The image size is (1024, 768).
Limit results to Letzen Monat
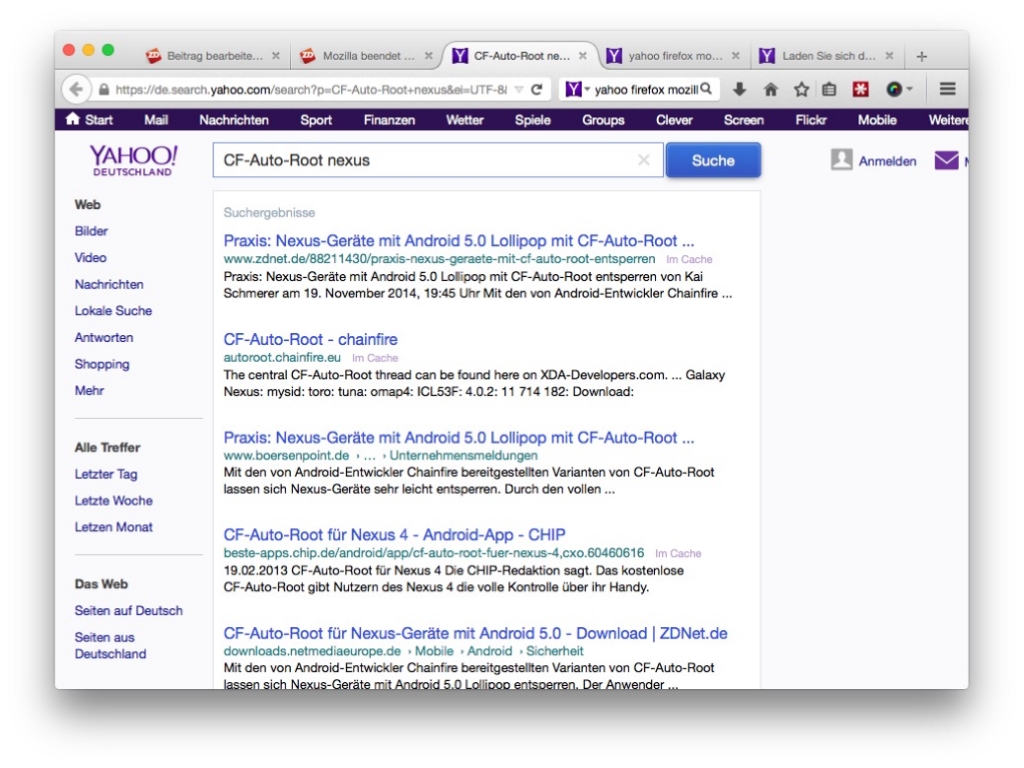114,527
